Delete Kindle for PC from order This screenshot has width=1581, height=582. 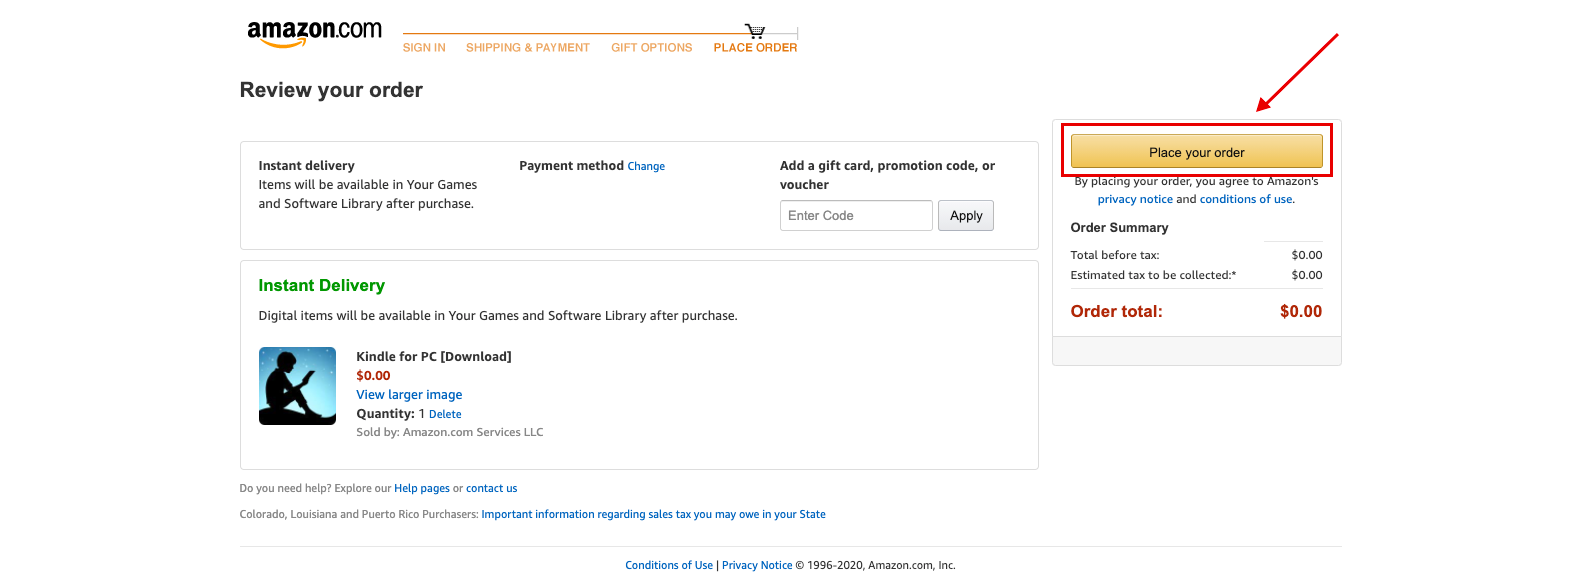tap(445, 414)
